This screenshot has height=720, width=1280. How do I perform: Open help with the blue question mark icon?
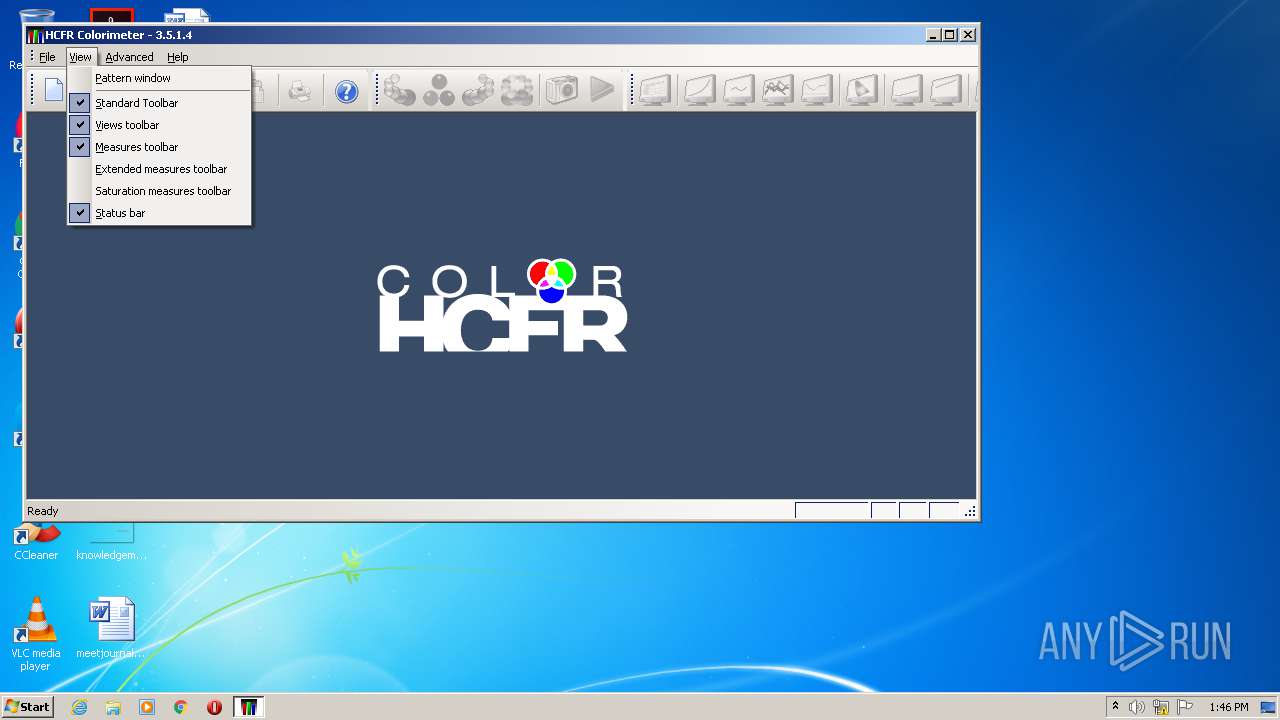coord(346,91)
